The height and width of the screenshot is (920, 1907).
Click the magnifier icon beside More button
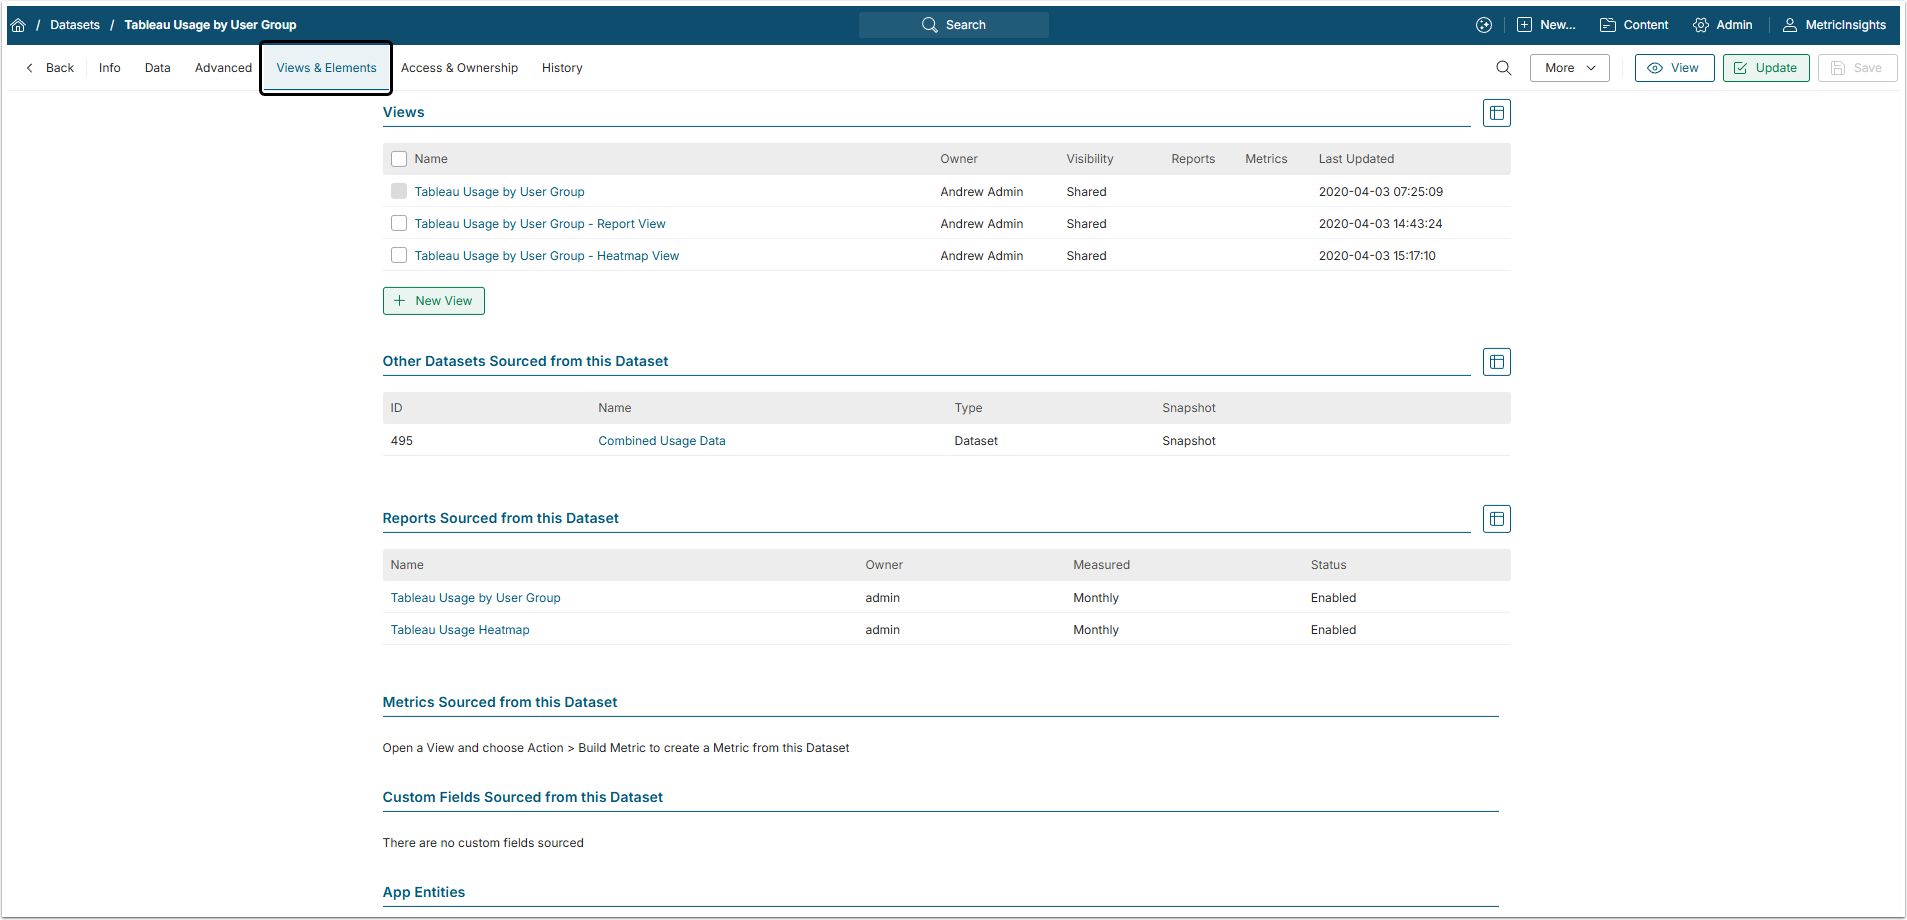[x=1503, y=68]
